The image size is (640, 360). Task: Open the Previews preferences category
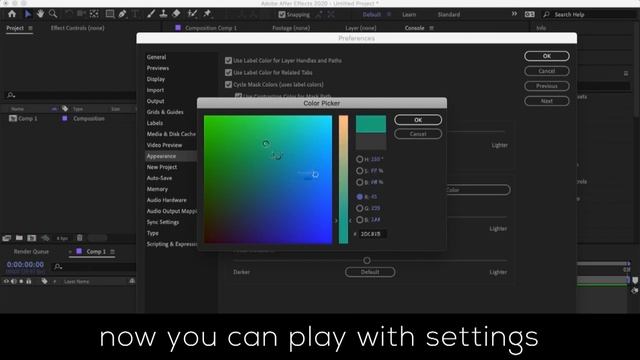[158, 68]
